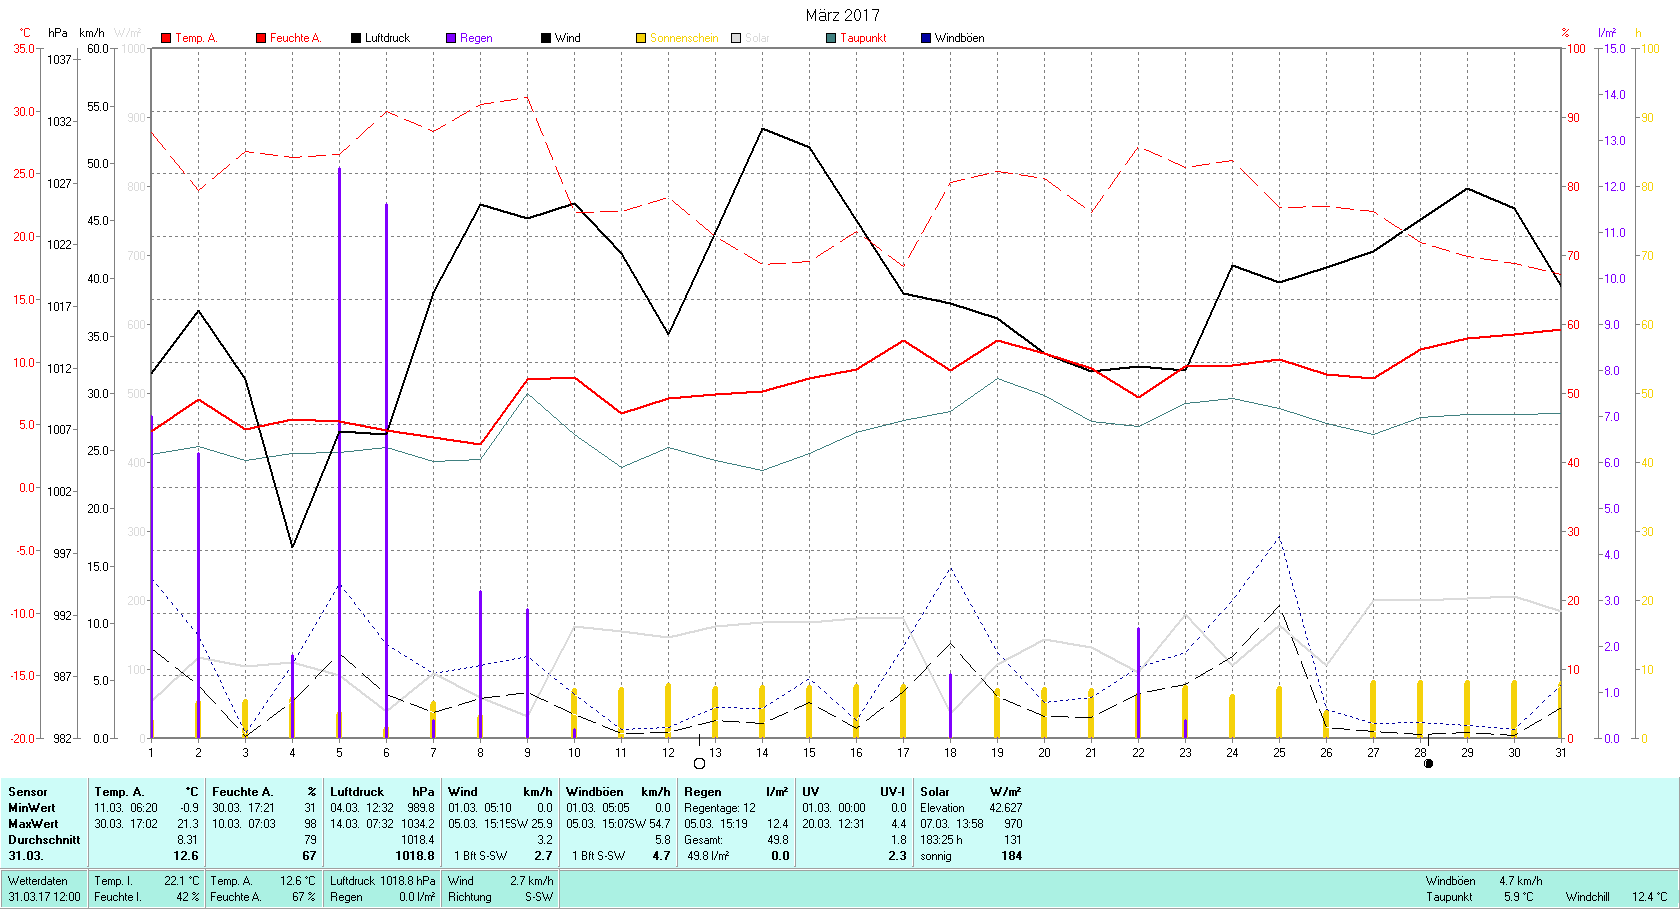
Task: Click the l/m² unit label above the right axis
Action: [x=1607, y=33]
